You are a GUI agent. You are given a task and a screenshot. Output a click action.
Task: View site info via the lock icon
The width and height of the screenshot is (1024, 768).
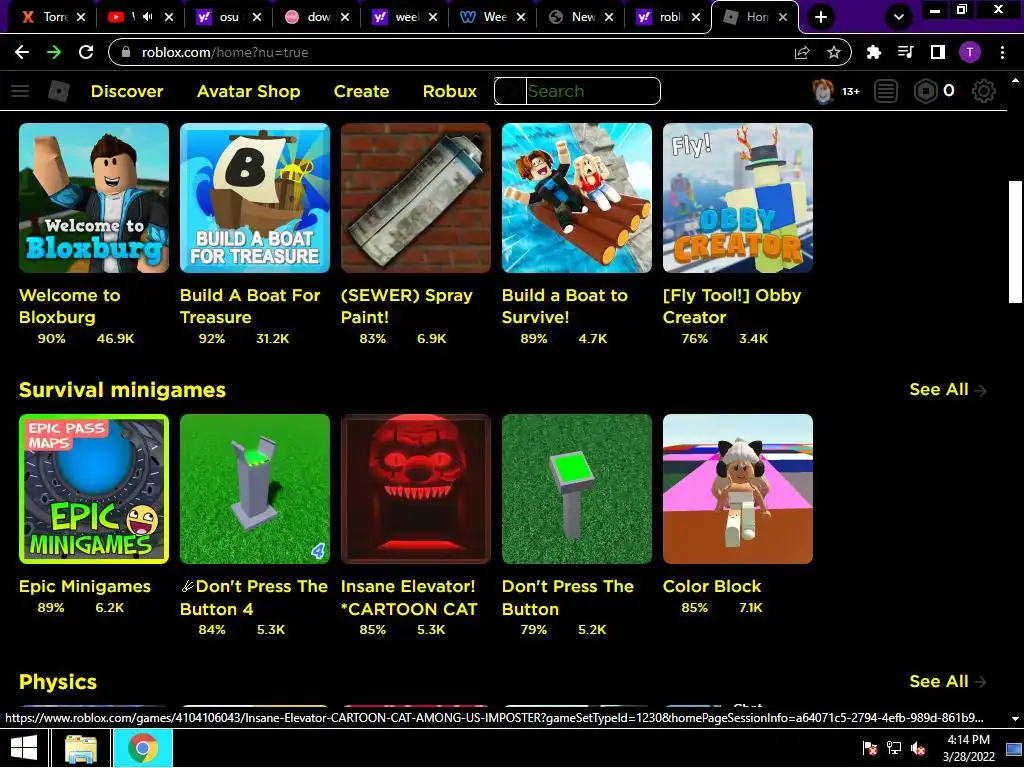point(127,52)
